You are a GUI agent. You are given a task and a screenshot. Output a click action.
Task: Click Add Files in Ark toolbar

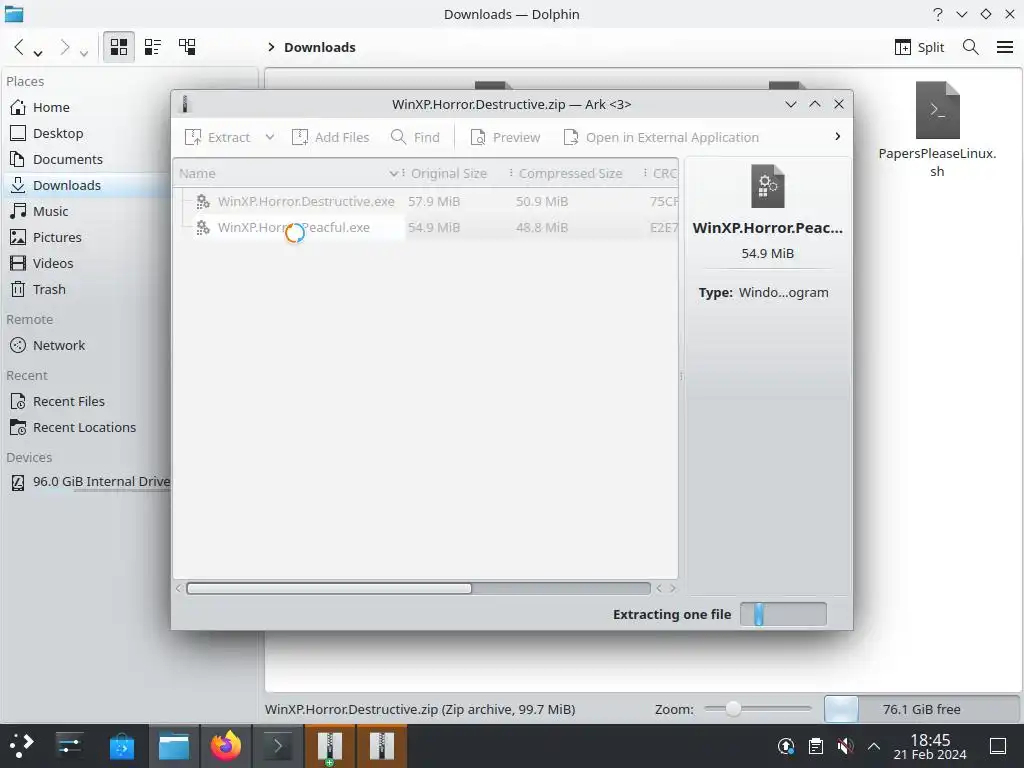click(x=330, y=137)
